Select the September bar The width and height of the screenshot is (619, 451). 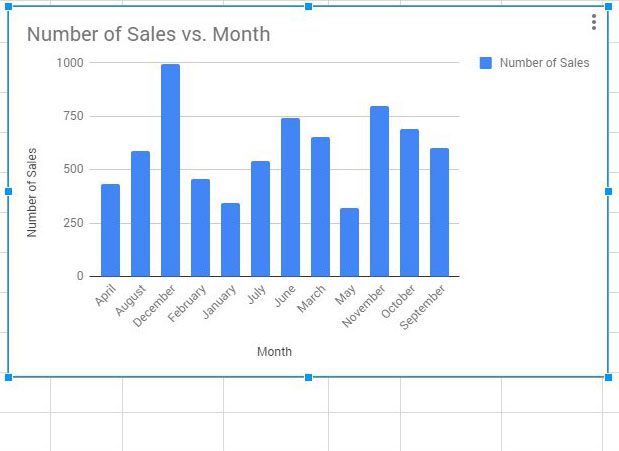pyautogui.click(x=439, y=212)
